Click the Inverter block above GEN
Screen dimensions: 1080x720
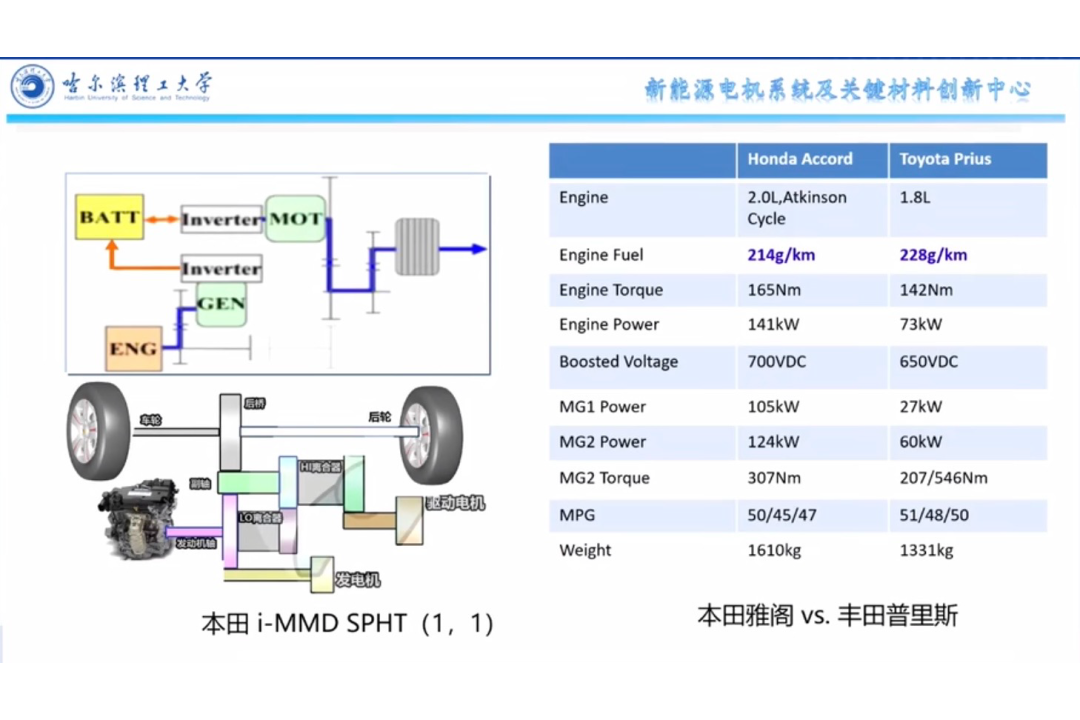tap(222, 269)
